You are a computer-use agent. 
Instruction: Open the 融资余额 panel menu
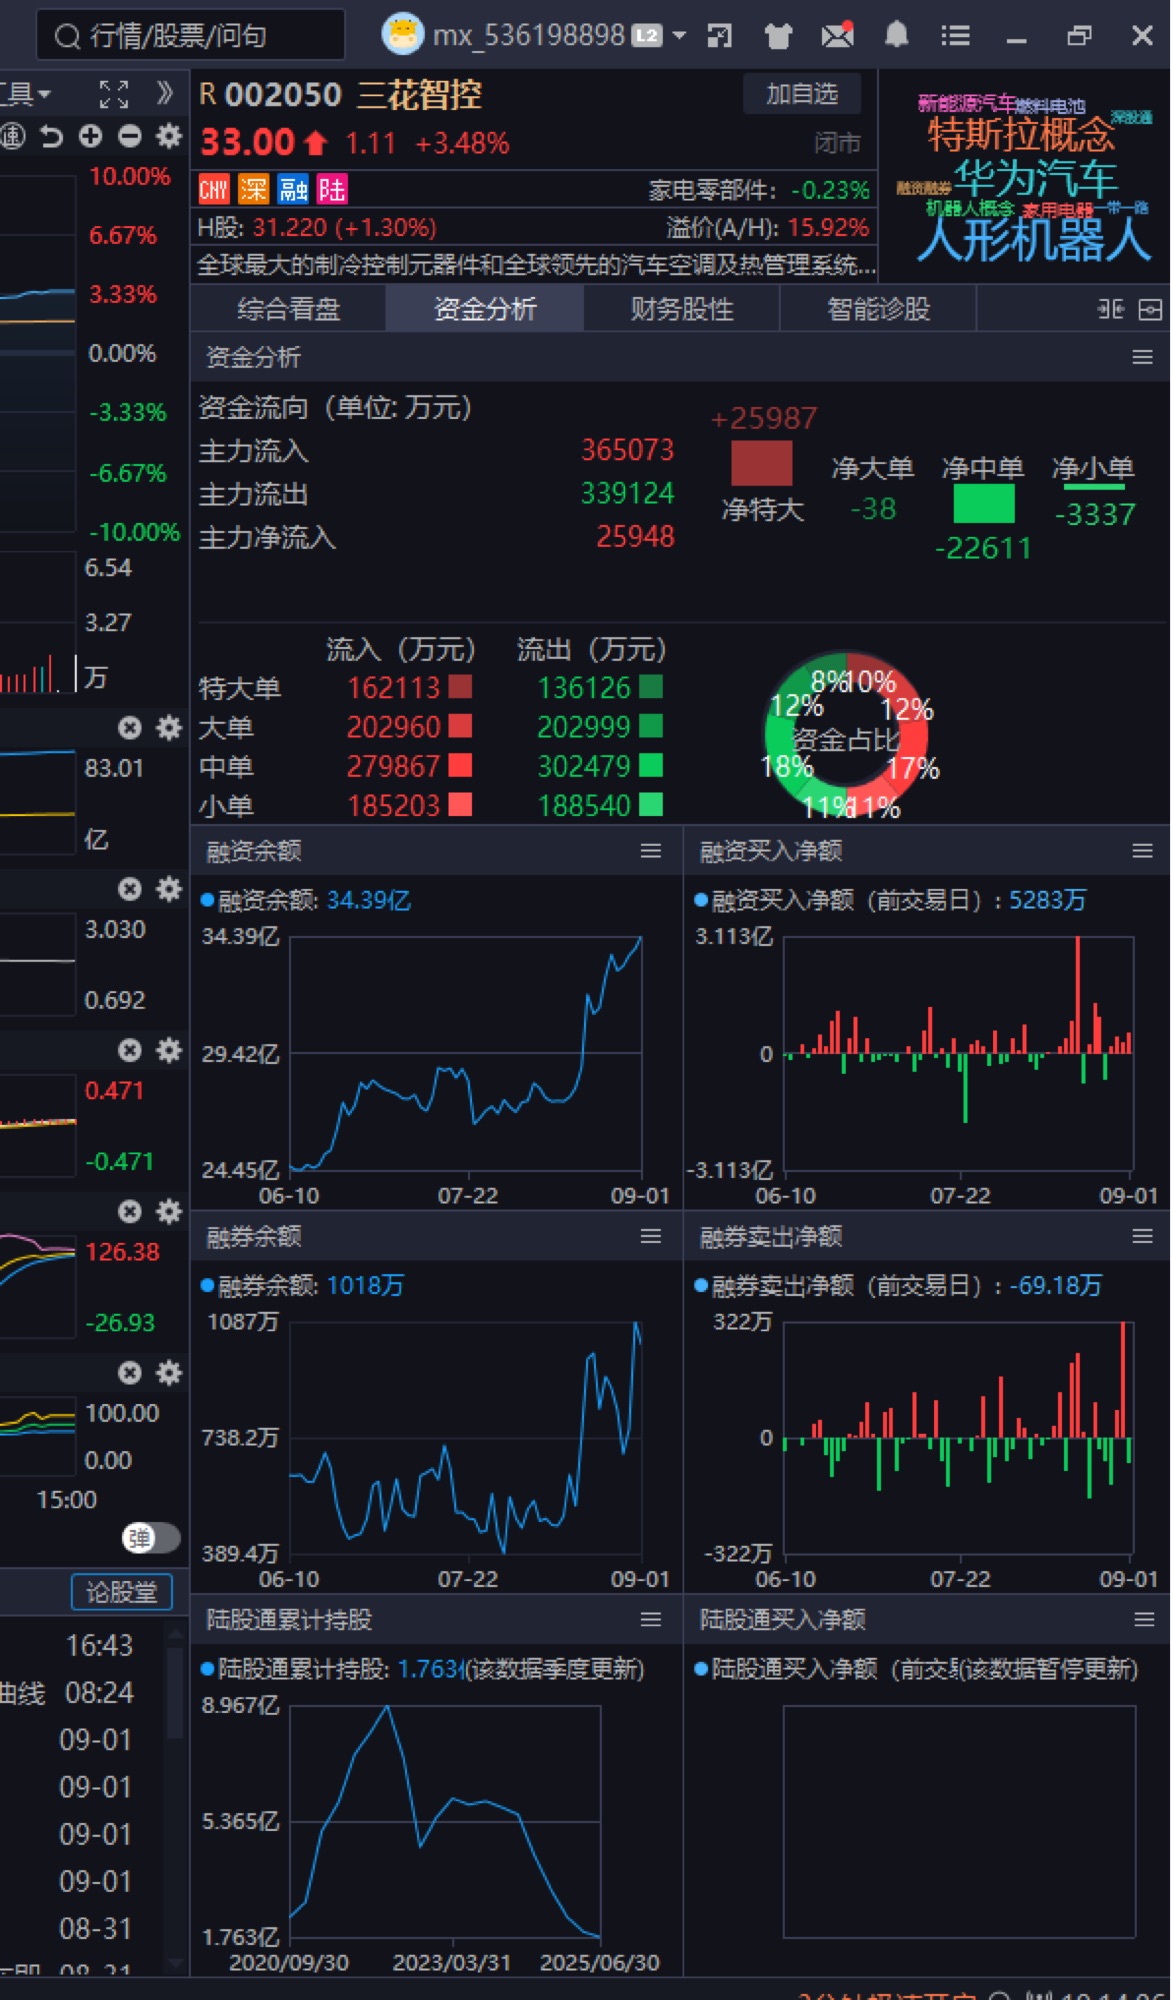pos(650,851)
